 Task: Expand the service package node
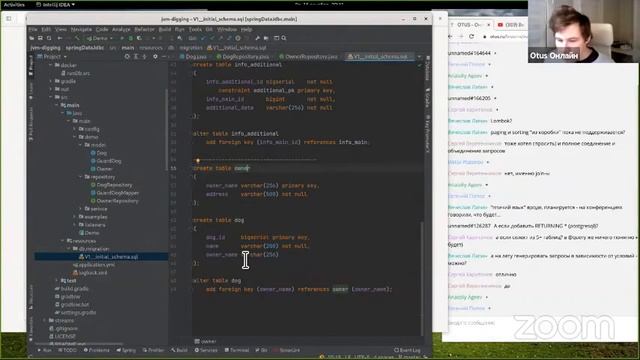click(80, 209)
